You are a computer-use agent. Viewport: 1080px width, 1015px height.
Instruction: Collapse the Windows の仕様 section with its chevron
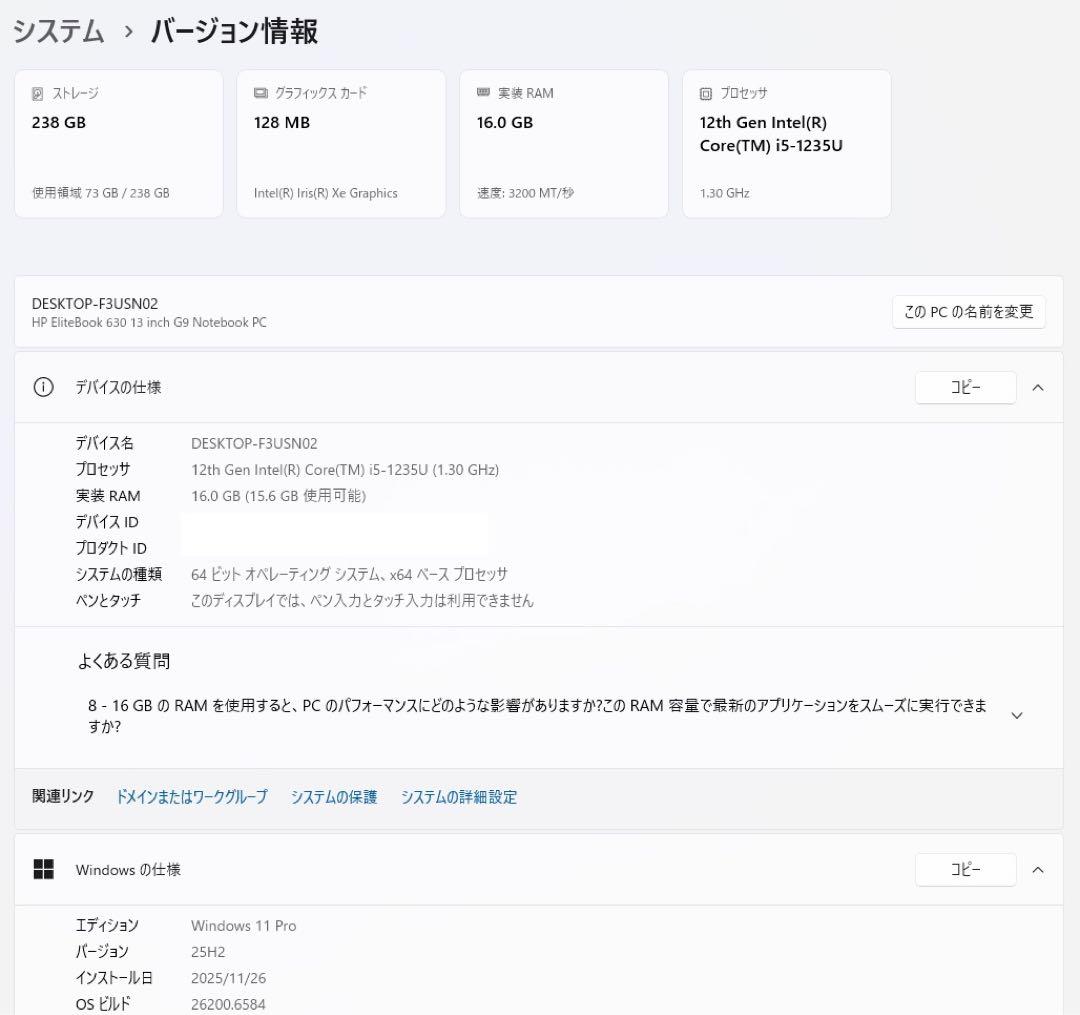tap(1037, 870)
